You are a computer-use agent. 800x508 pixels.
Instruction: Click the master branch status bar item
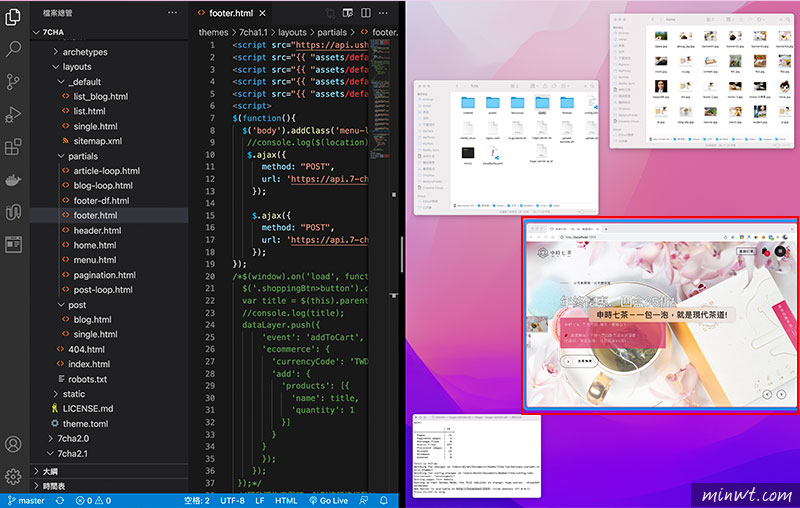(x=26, y=500)
